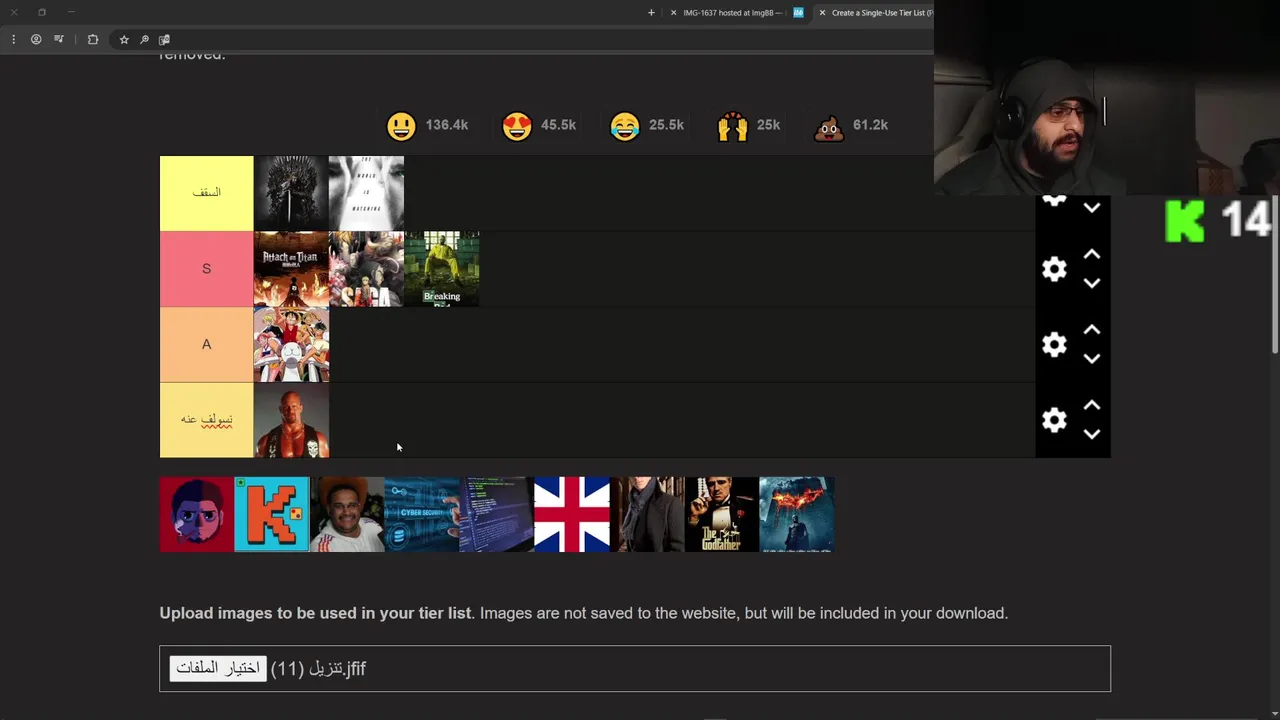
Task: Click the zoom magnifier icon in address bar
Action: coord(144,39)
